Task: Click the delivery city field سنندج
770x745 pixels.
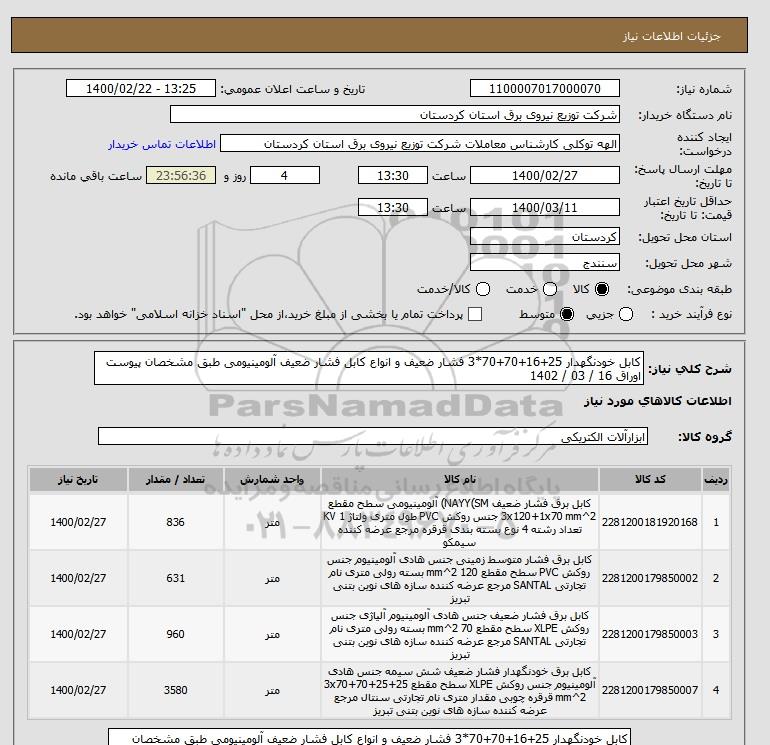Action: 545,262
